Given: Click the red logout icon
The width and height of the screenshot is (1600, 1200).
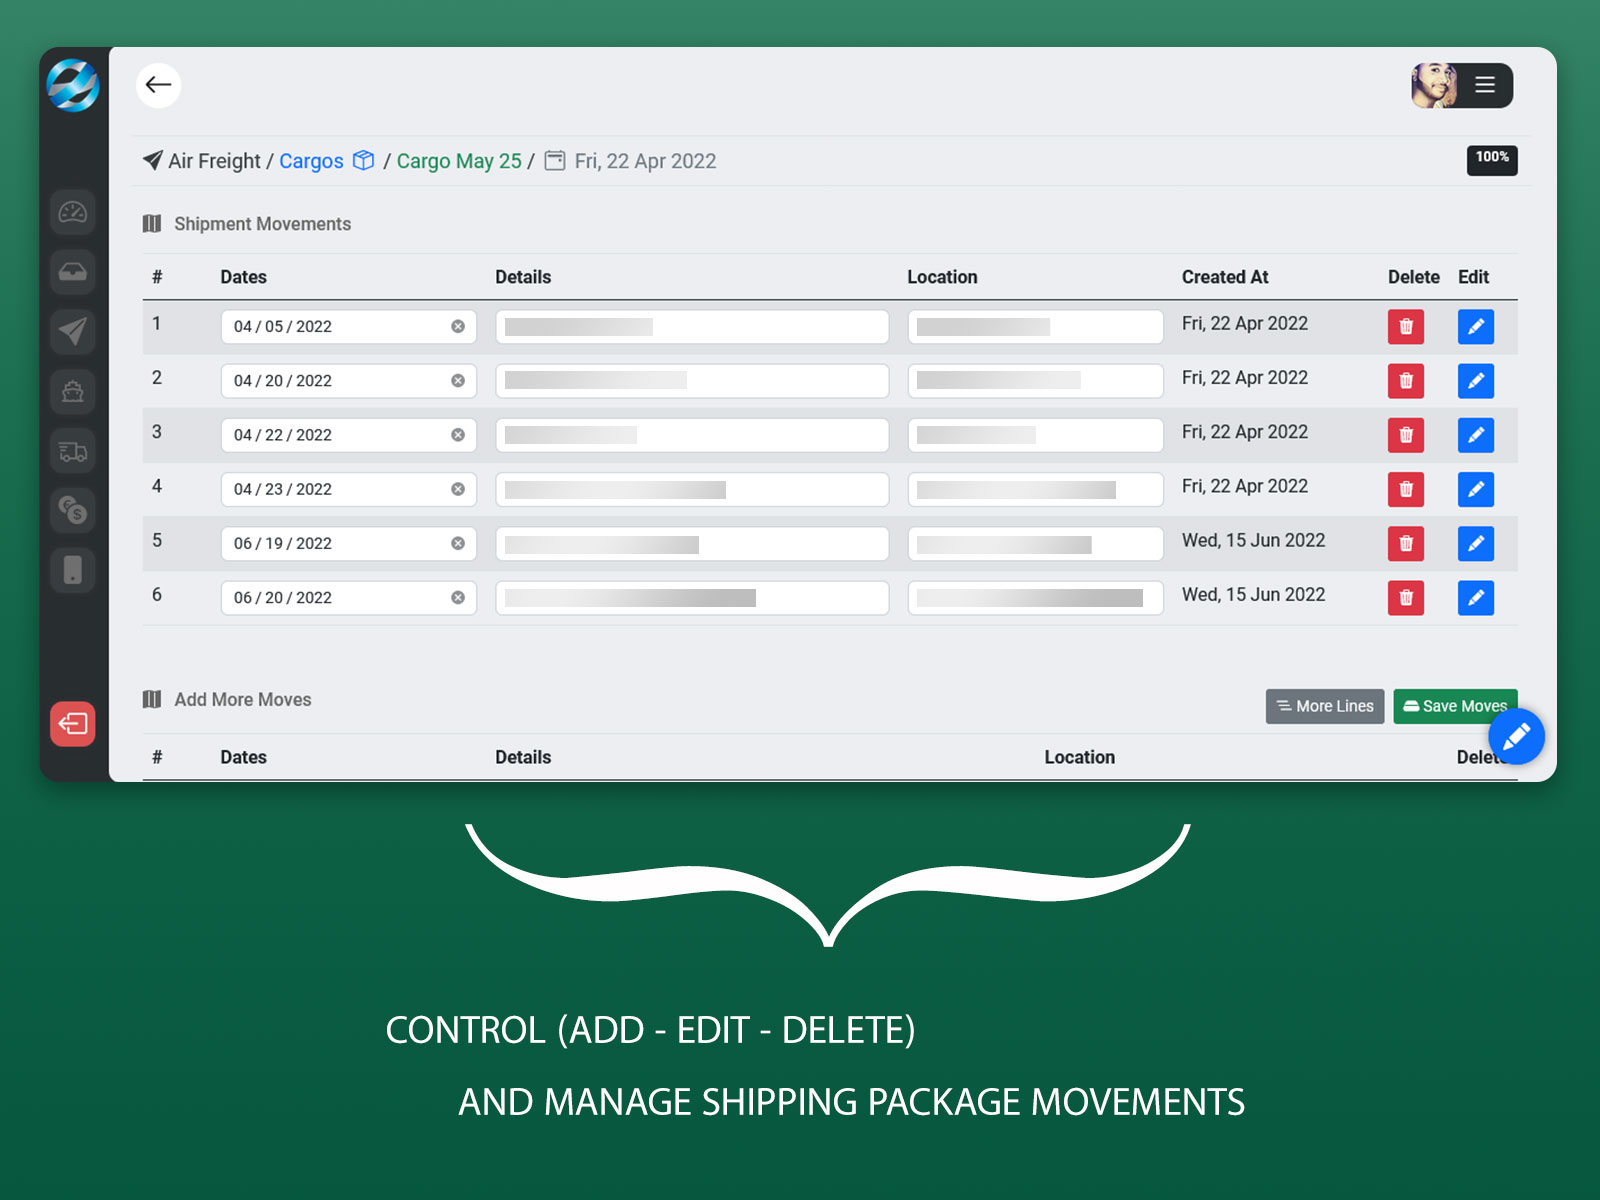Looking at the screenshot, I should coord(73,723).
